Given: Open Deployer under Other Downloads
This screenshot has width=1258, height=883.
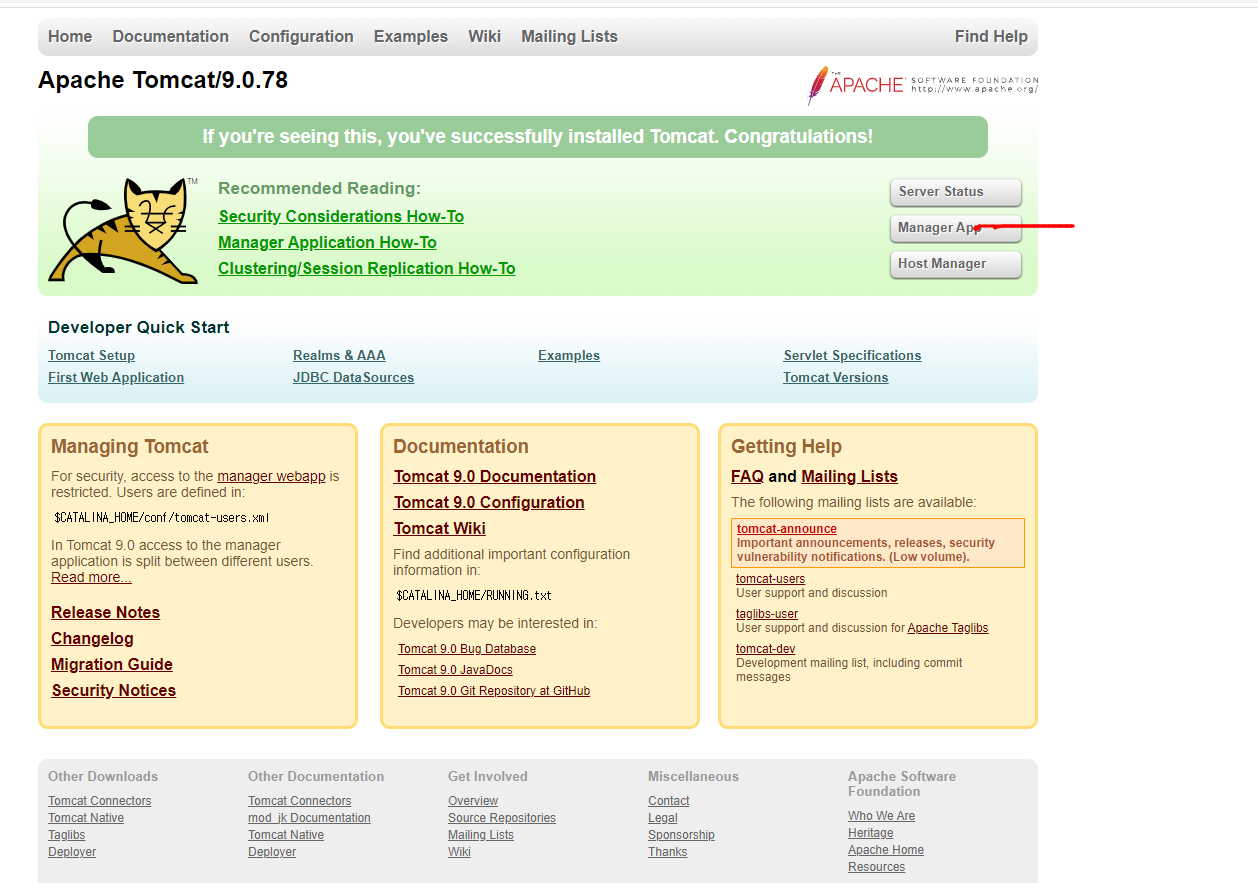Looking at the screenshot, I should pyautogui.click(x=72, y=852).
